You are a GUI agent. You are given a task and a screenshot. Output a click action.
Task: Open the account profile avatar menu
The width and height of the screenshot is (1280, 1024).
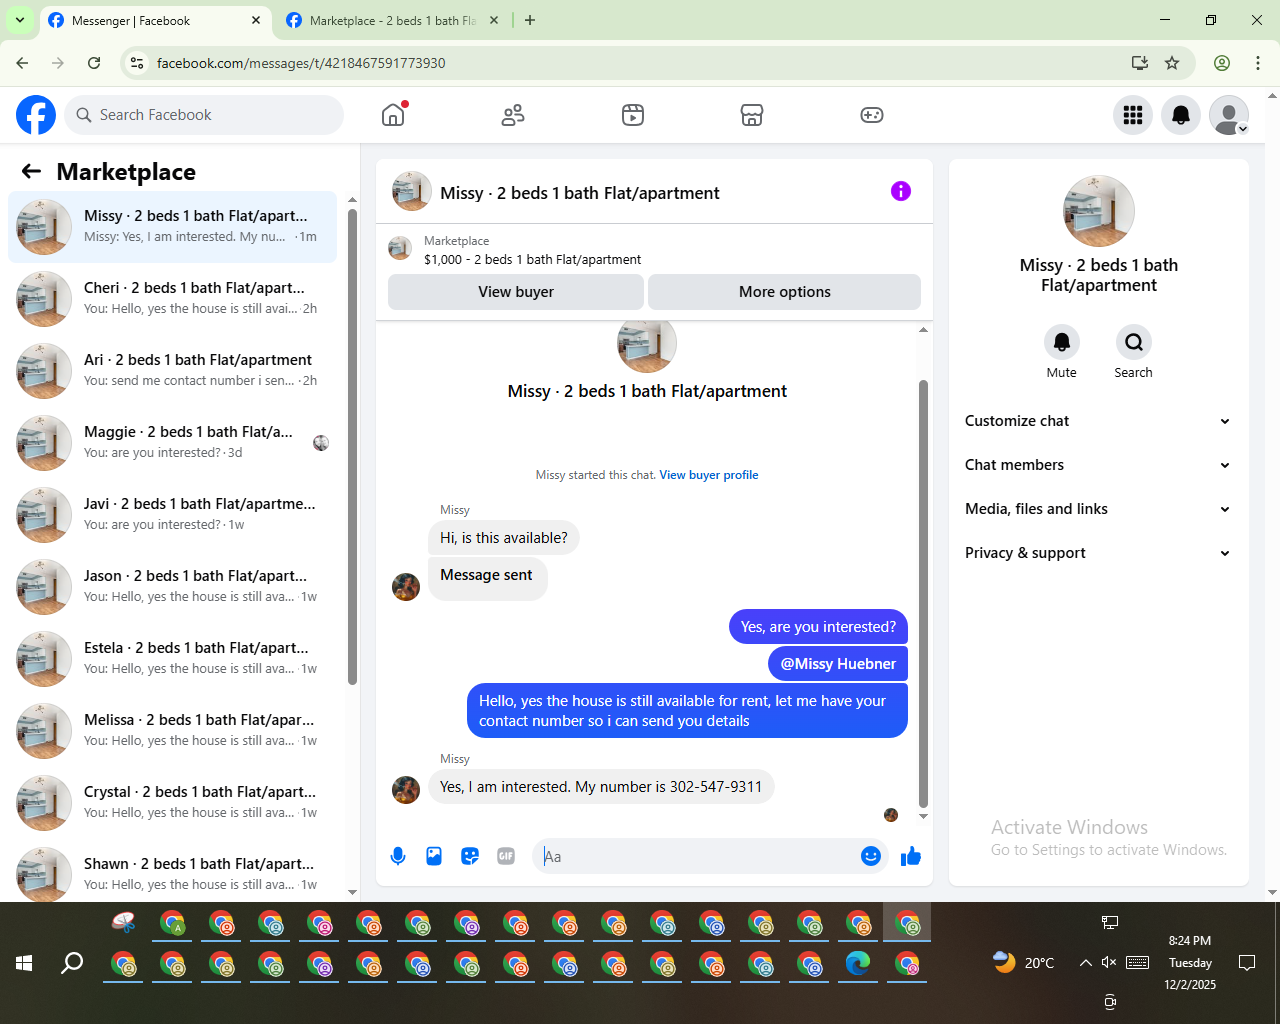tap(1229, 115)
